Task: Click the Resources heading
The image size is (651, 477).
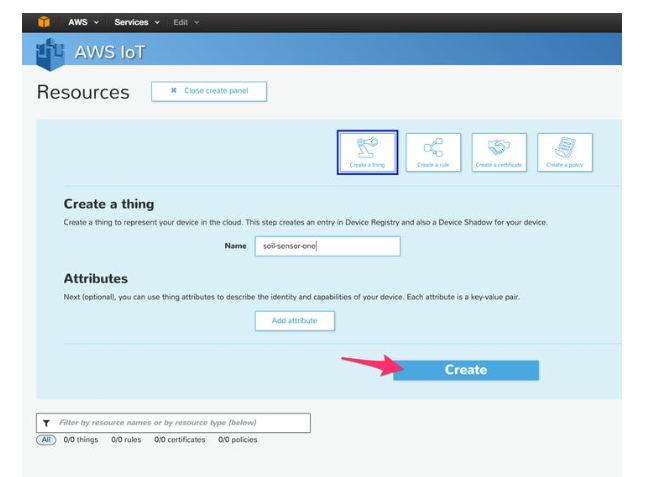Action: [x=83, y=92]
